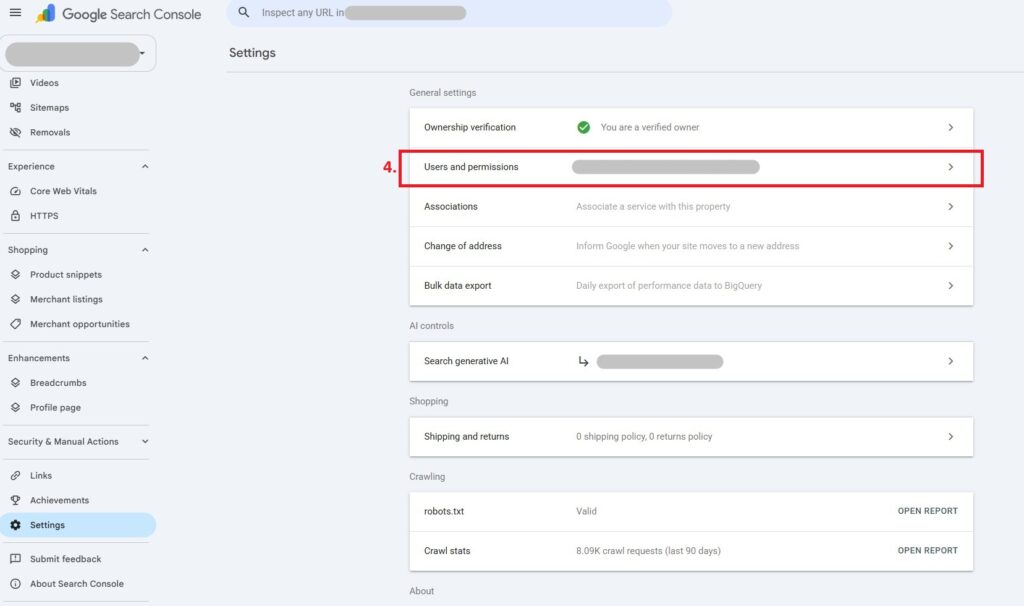1024x606 pixels.
Task: Click the Settings gear icon
Action: (x=16, y=526)
